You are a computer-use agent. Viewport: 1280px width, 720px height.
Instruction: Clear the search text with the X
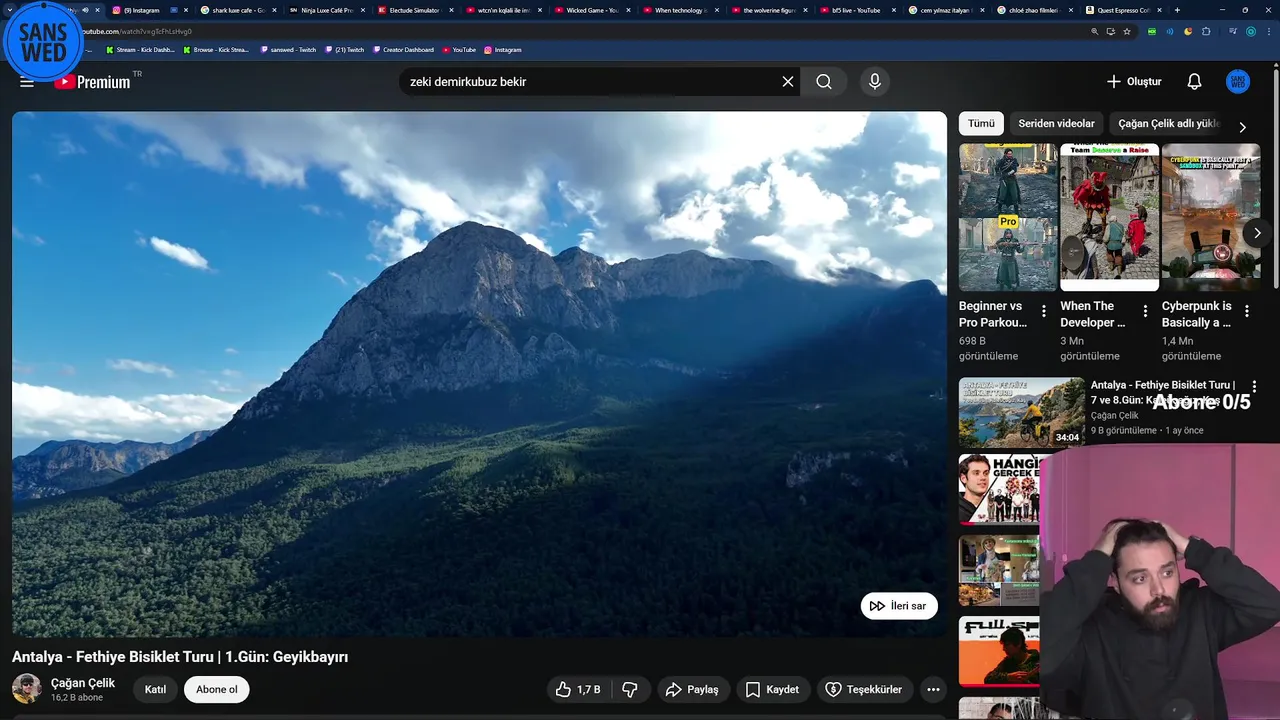pos(788,82)
